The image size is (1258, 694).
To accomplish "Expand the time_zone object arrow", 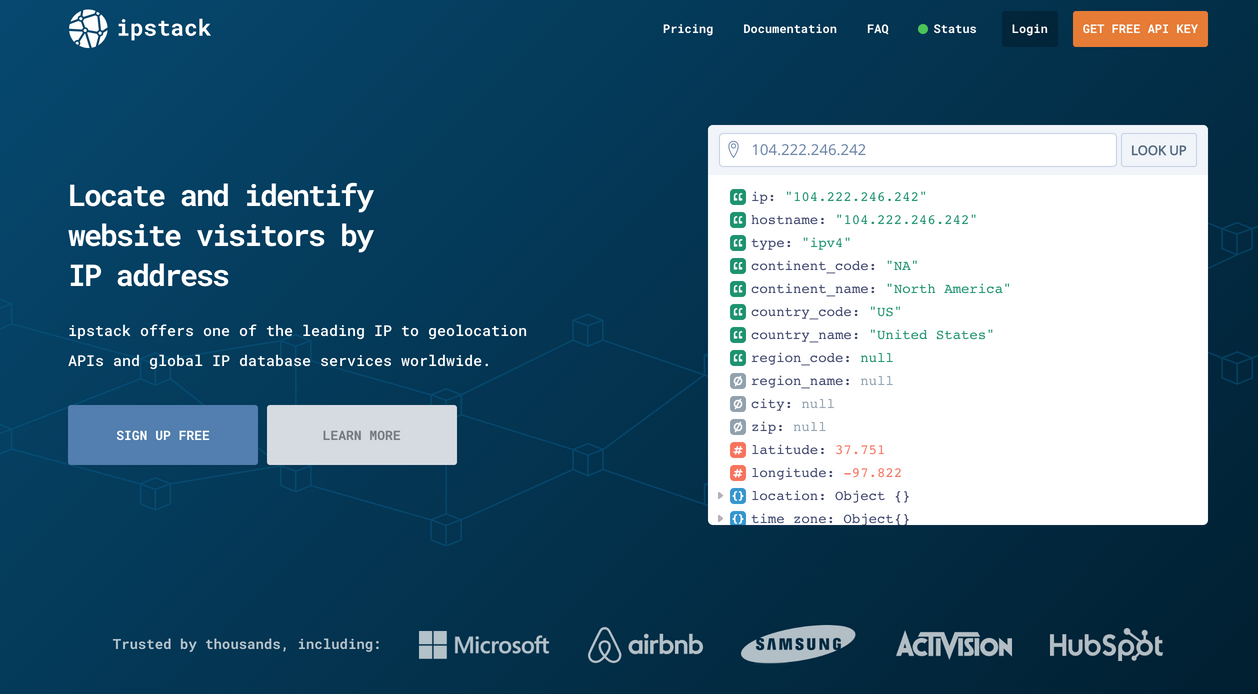I will point(720,518).
